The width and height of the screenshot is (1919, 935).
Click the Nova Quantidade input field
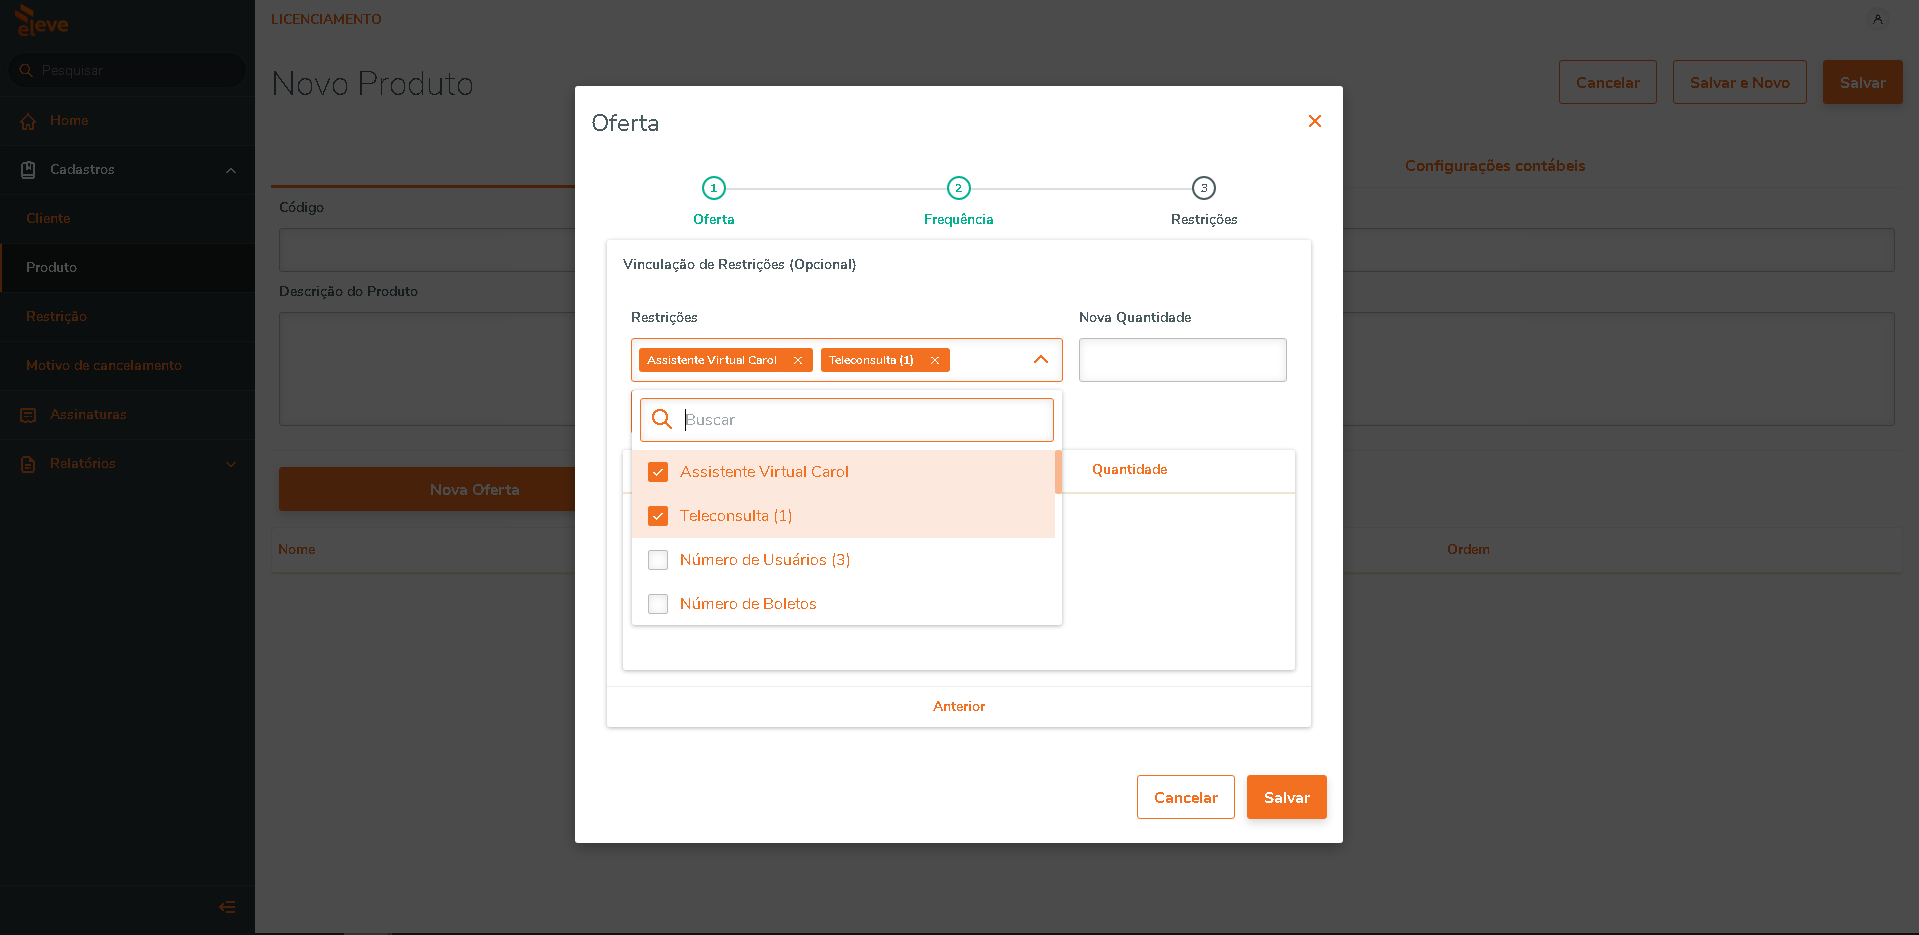tap(1183, 360)
